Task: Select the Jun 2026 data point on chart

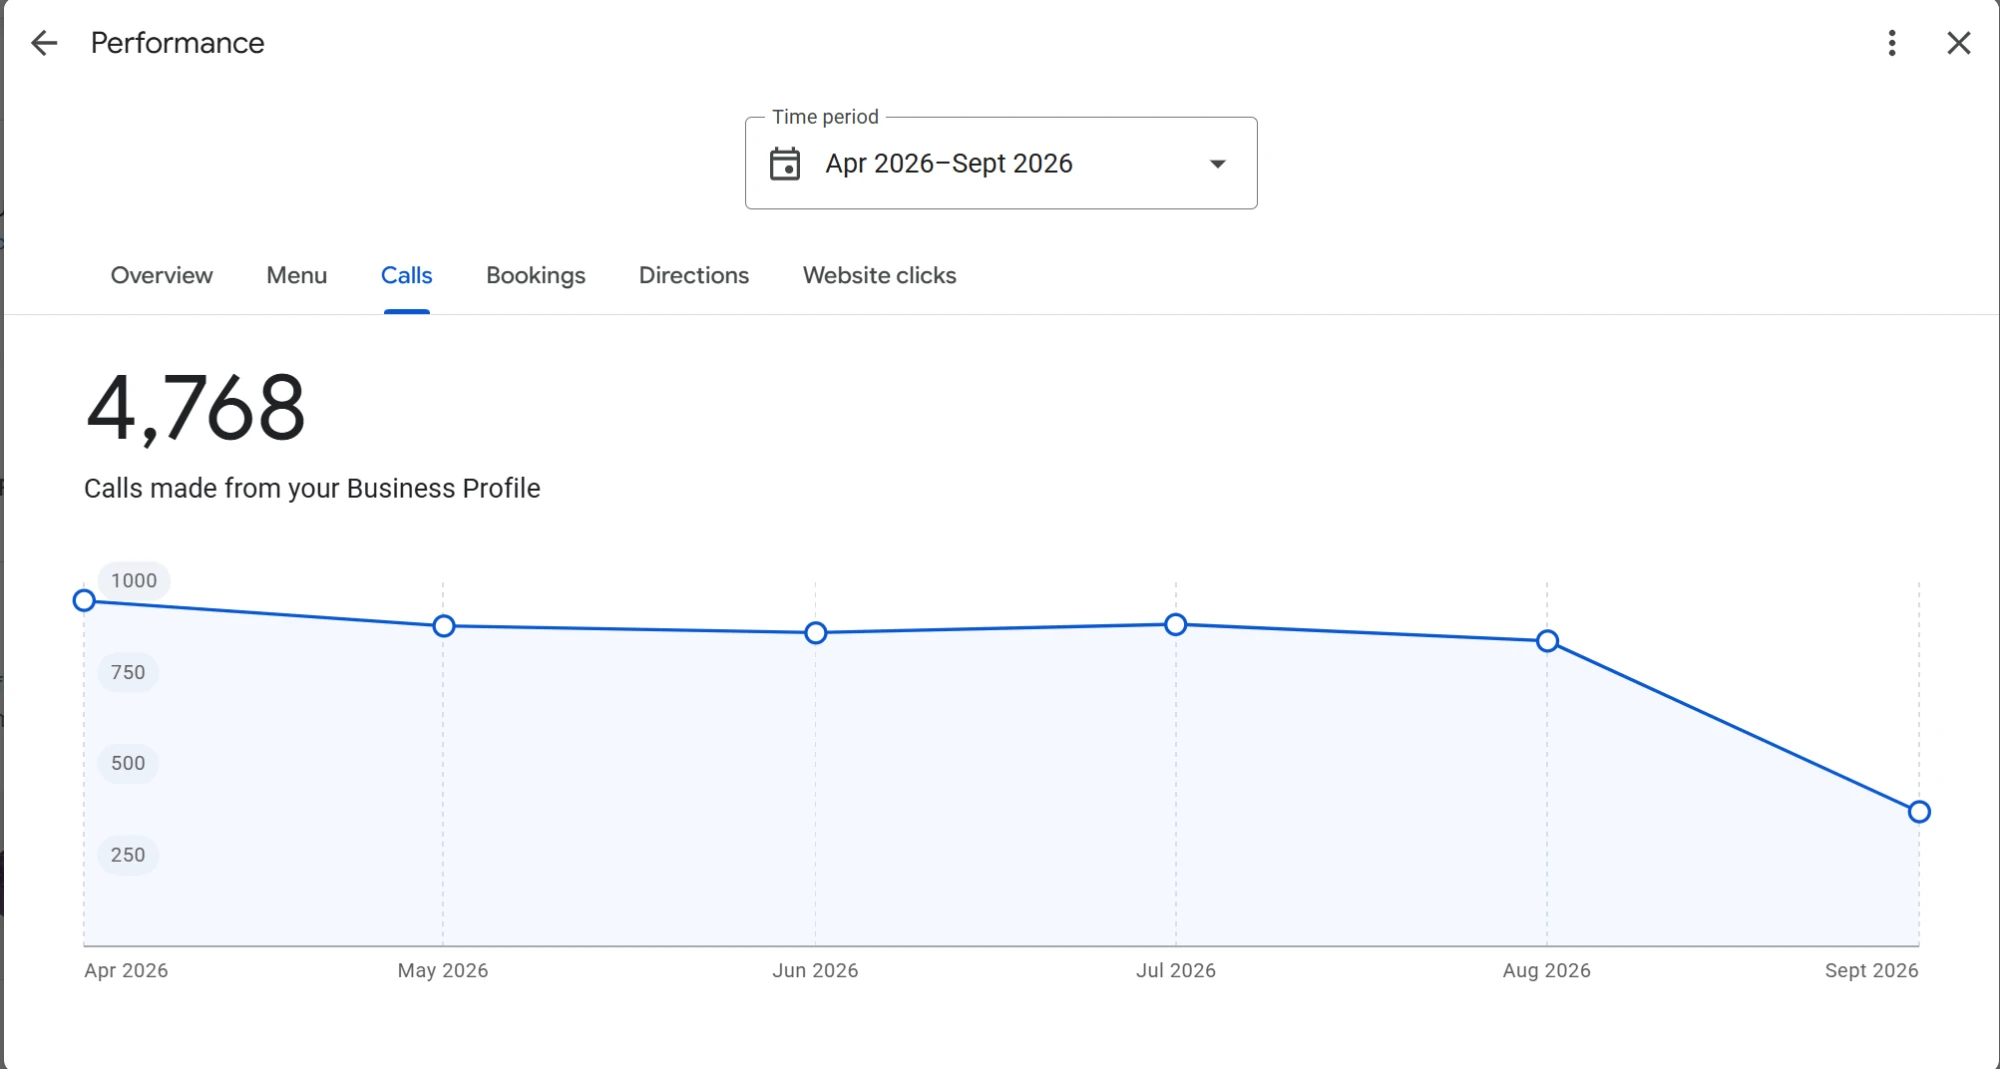Action: 815,633
